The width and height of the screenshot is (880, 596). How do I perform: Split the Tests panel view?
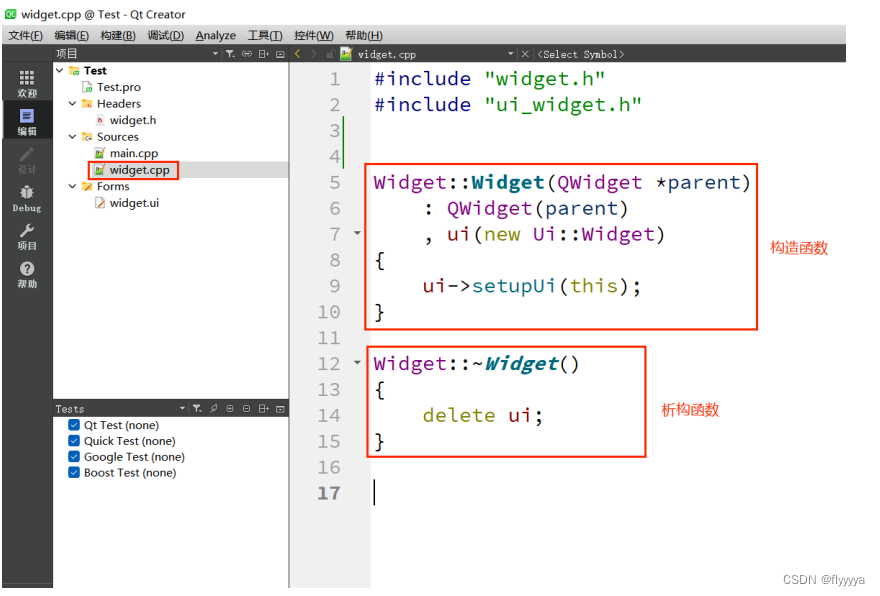pos(264,408)
